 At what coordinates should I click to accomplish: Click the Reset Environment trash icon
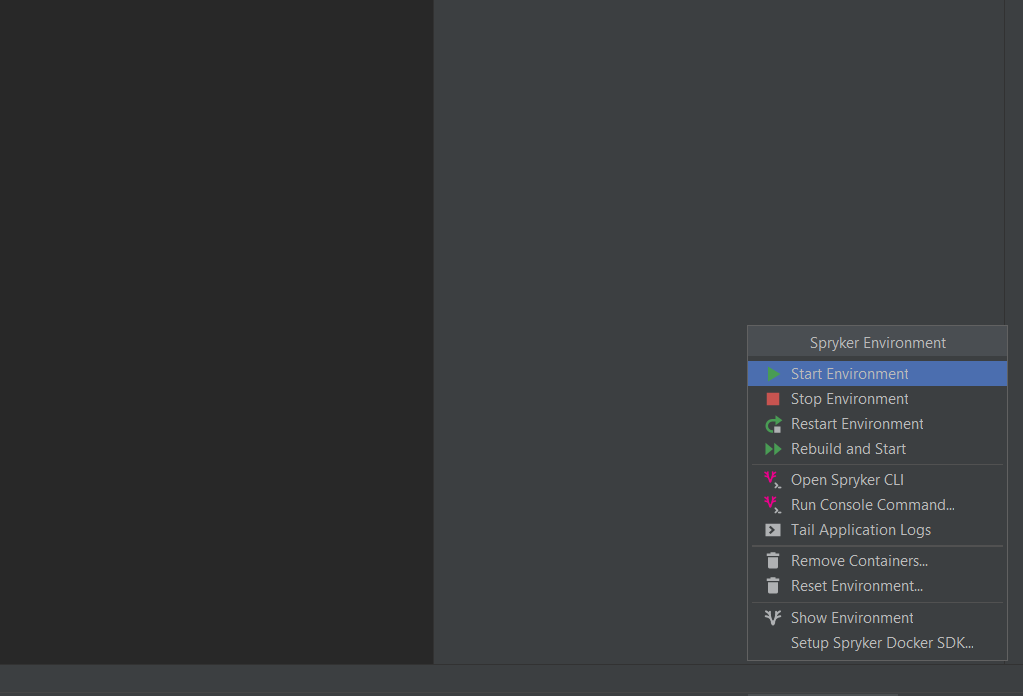click(772, 586)
